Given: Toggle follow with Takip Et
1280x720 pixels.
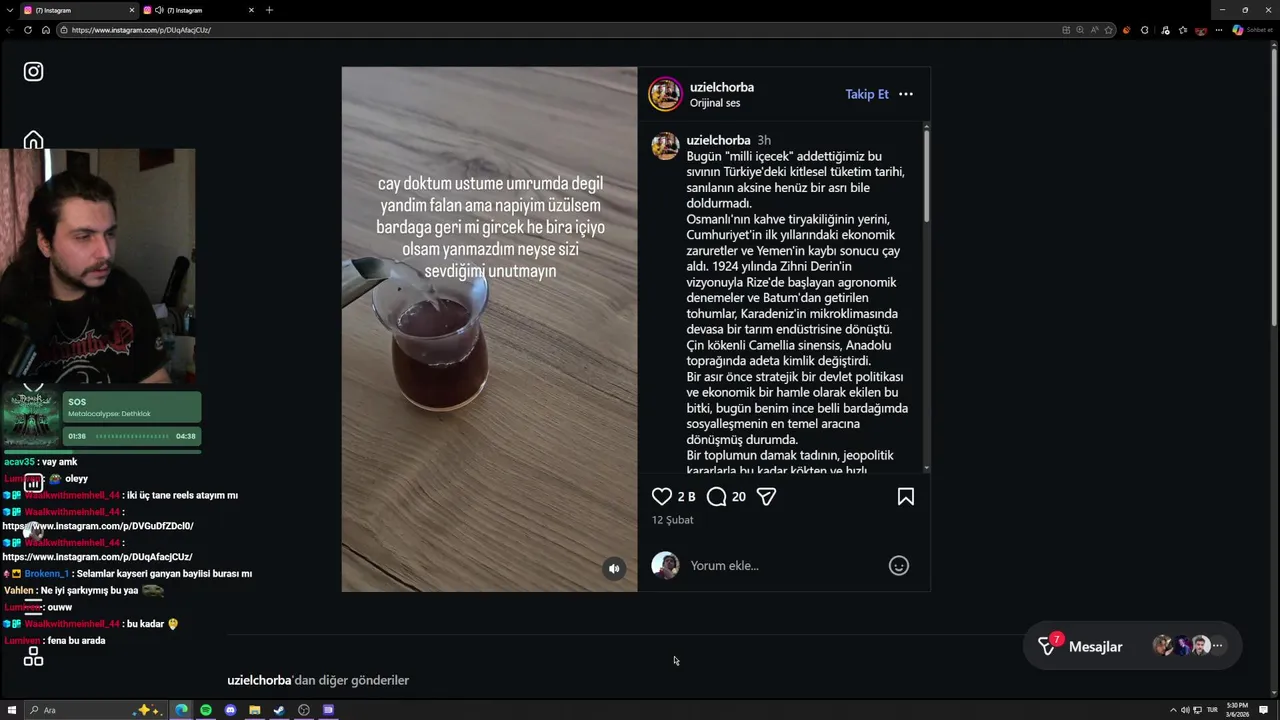Looking at the screenshot, I should coord(867,94).
